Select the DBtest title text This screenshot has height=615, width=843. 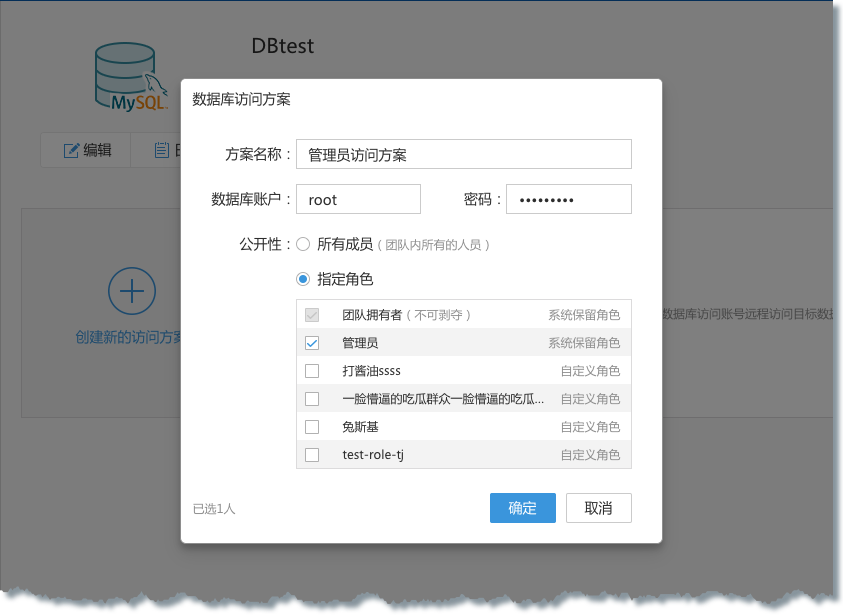click(x=283, y=46)
